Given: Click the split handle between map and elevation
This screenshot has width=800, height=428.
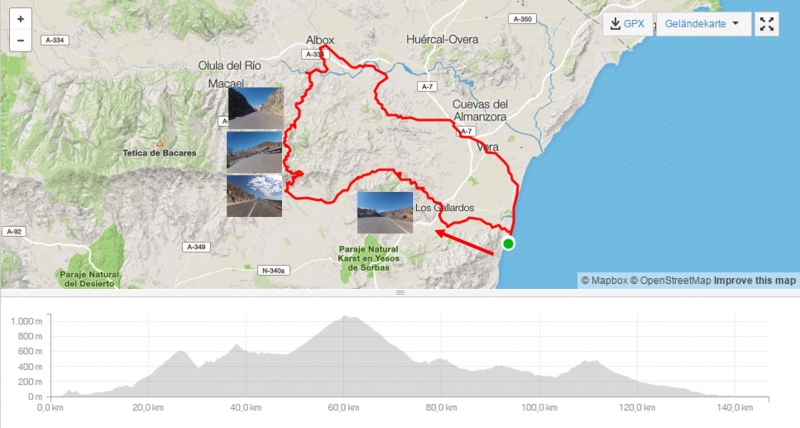Looking at the screenshot, I should (400, 293).
